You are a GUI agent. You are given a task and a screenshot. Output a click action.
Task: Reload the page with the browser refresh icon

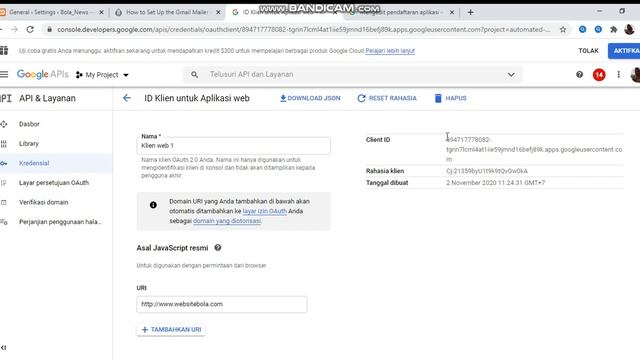30,29
